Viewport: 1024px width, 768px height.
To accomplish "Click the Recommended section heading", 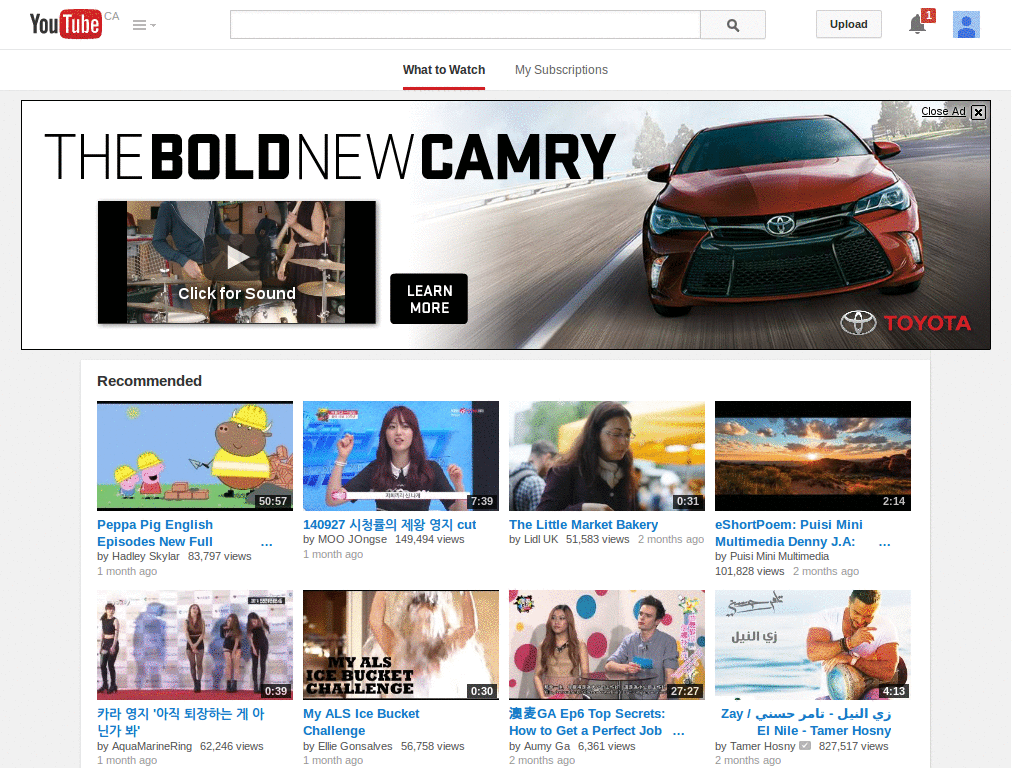I will click(x=150, y=381).
